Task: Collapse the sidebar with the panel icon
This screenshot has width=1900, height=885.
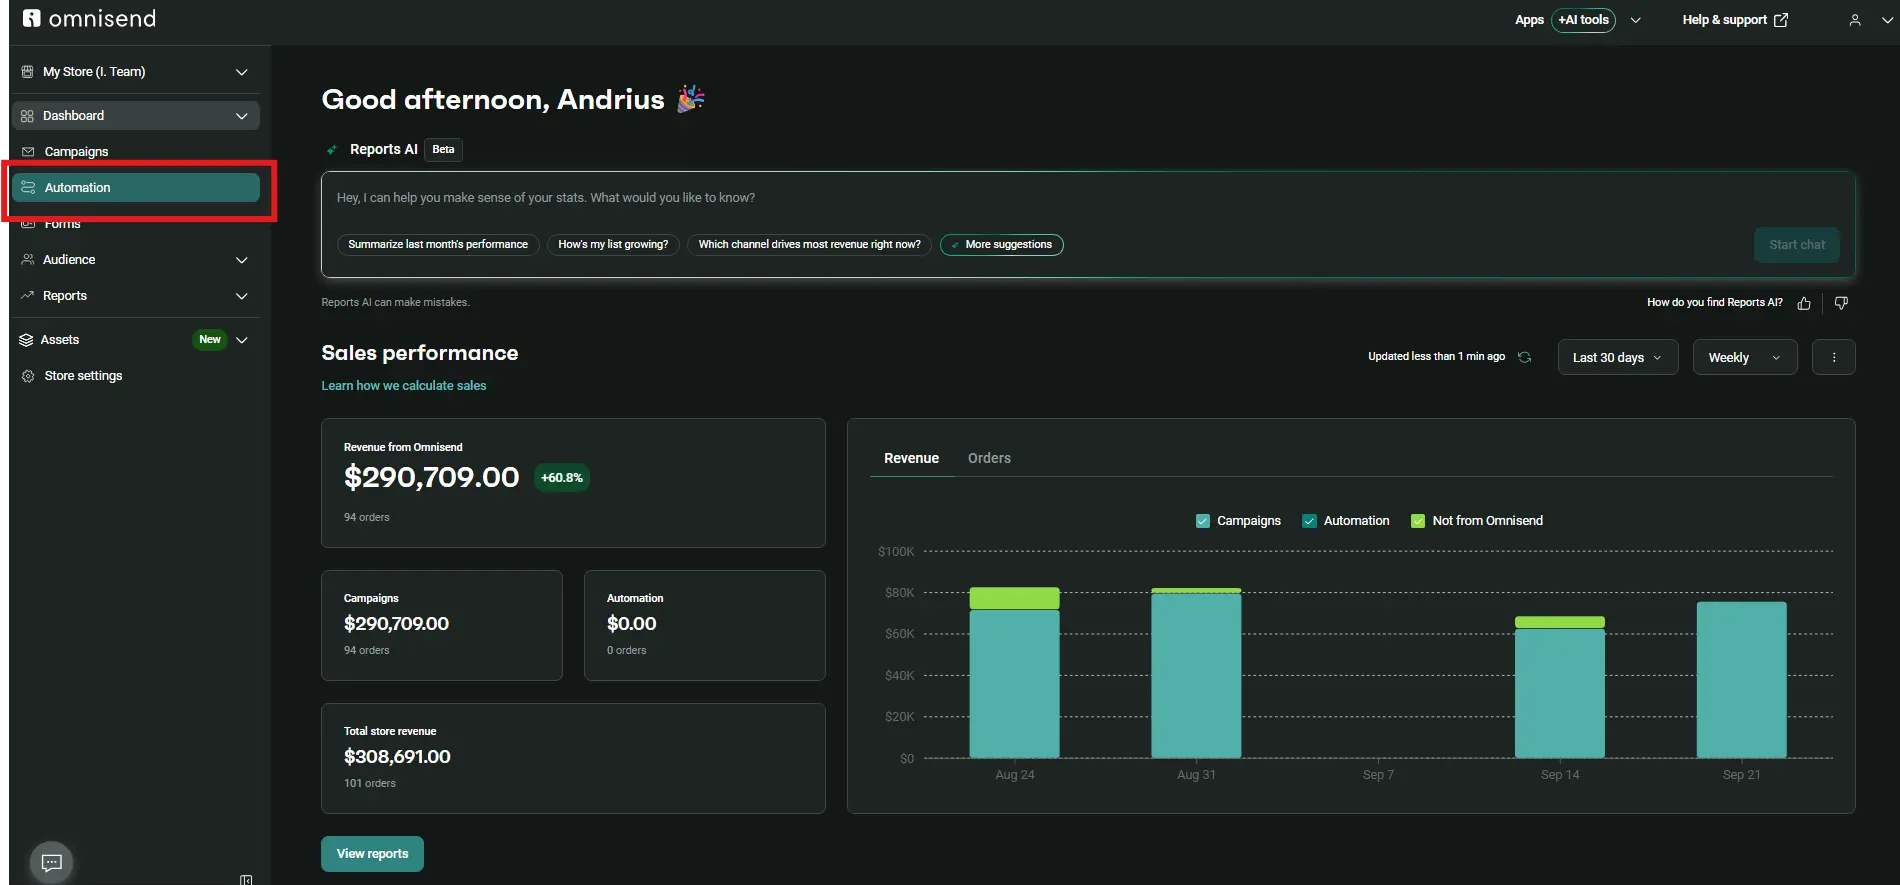Action: coord(246,880)
